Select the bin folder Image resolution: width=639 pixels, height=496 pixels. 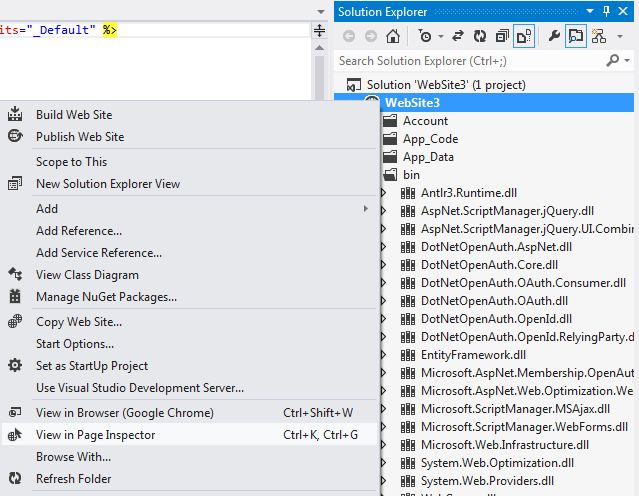click(x=411, y=175)
